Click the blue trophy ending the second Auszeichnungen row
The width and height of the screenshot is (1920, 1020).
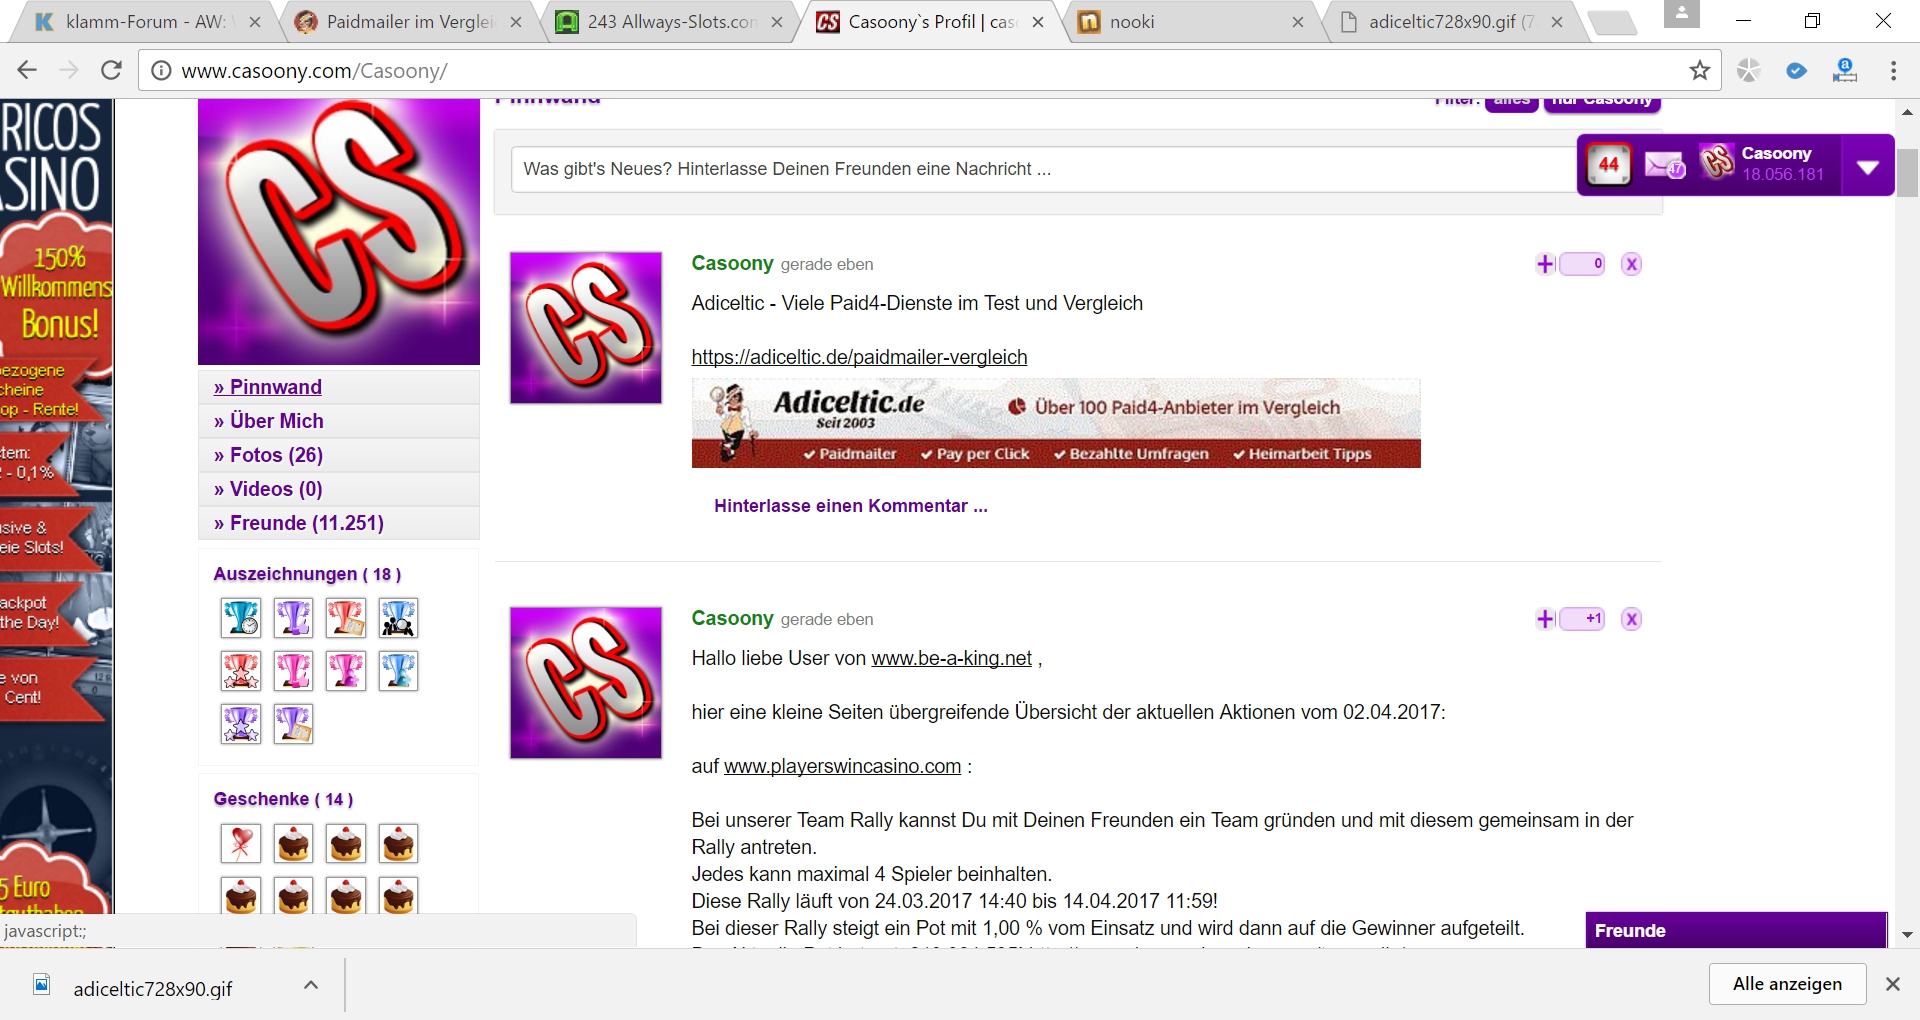[x=398, y=671]
